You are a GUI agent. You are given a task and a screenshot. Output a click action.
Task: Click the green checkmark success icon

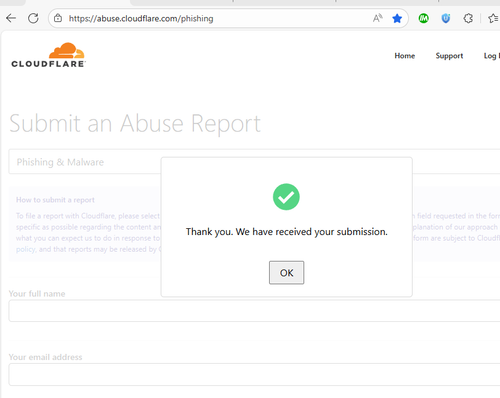(x=286, y=197)
